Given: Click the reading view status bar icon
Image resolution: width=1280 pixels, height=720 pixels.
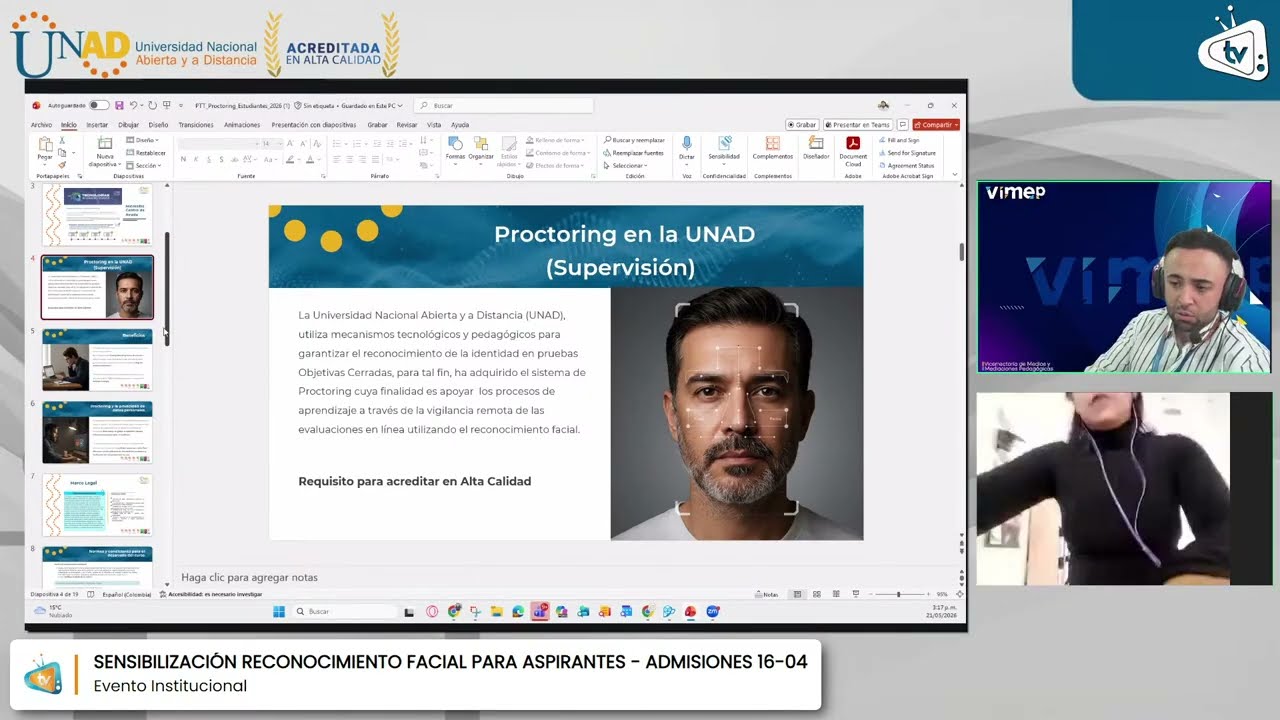Looking at the screenshot, I should click(x=836, y=594).
